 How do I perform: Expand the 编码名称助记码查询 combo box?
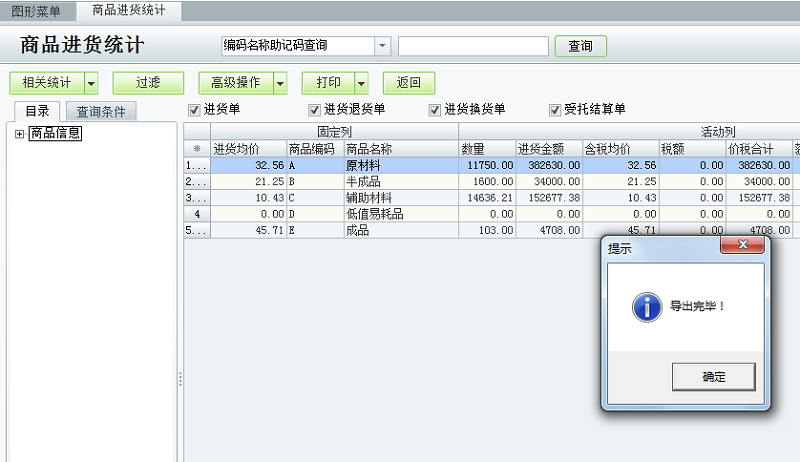[x=383, y=46]
